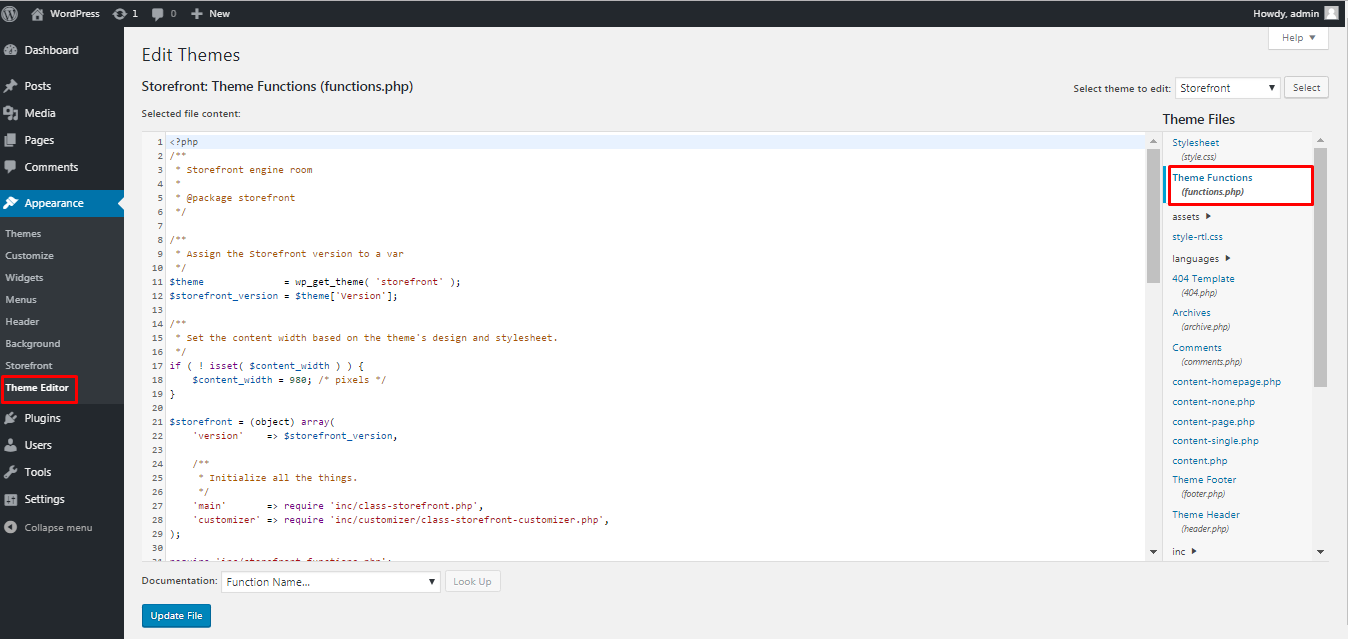Open content.php file
1348x639 pixels.
1200,461
